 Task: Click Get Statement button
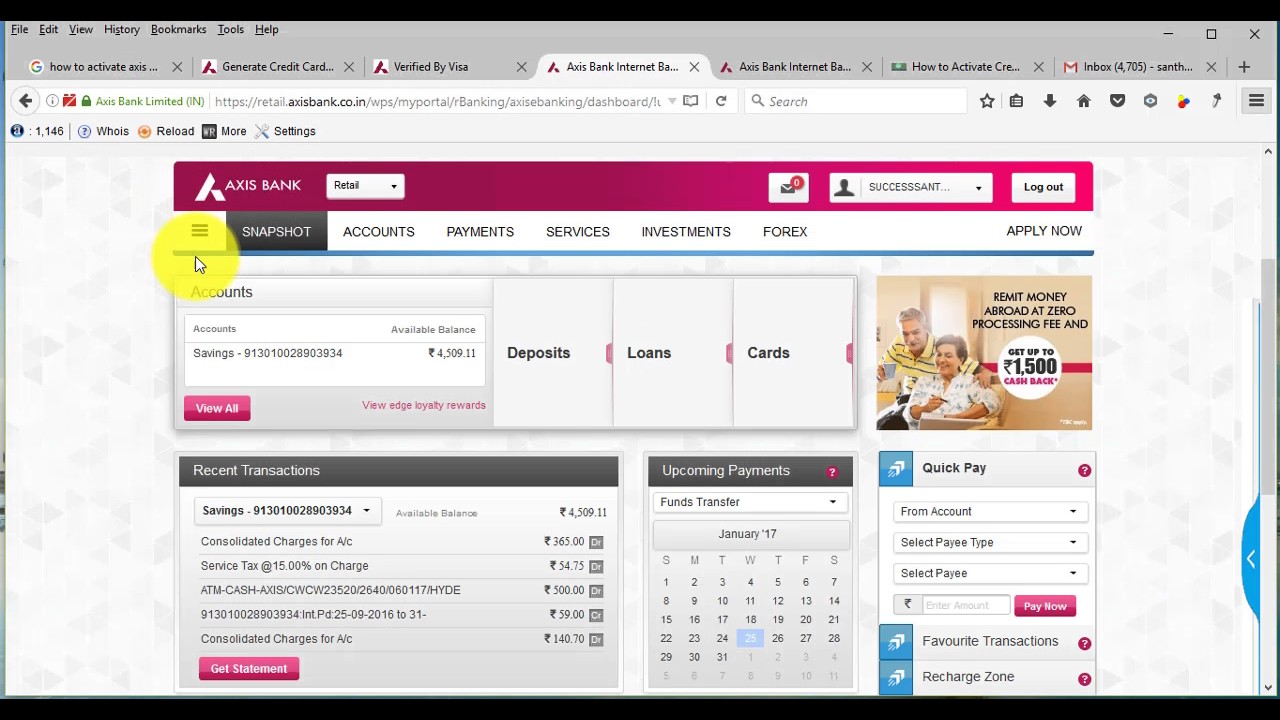(249, 669)
